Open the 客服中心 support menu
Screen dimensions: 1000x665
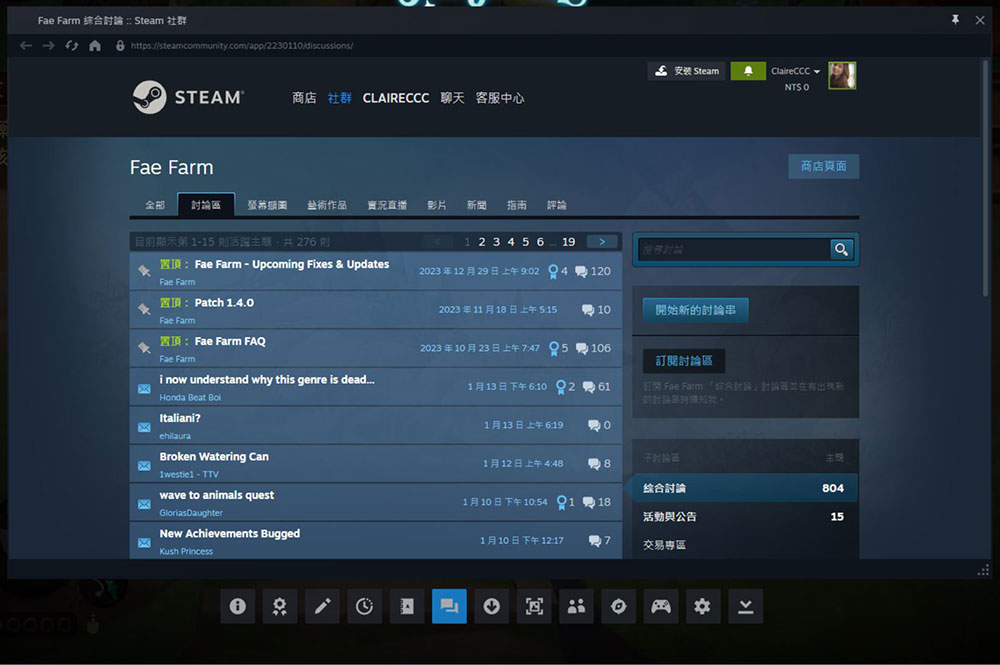pyautogui.click(x=500, y=98)
